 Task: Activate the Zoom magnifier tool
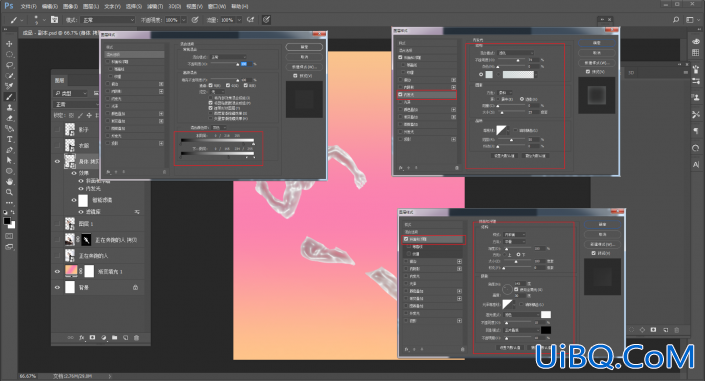(x=9, y=193)
